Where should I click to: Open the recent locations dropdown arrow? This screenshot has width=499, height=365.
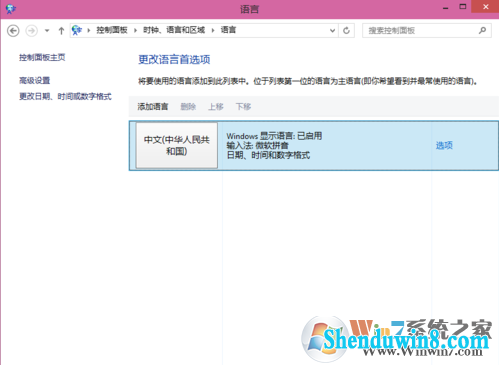[47, 31]
